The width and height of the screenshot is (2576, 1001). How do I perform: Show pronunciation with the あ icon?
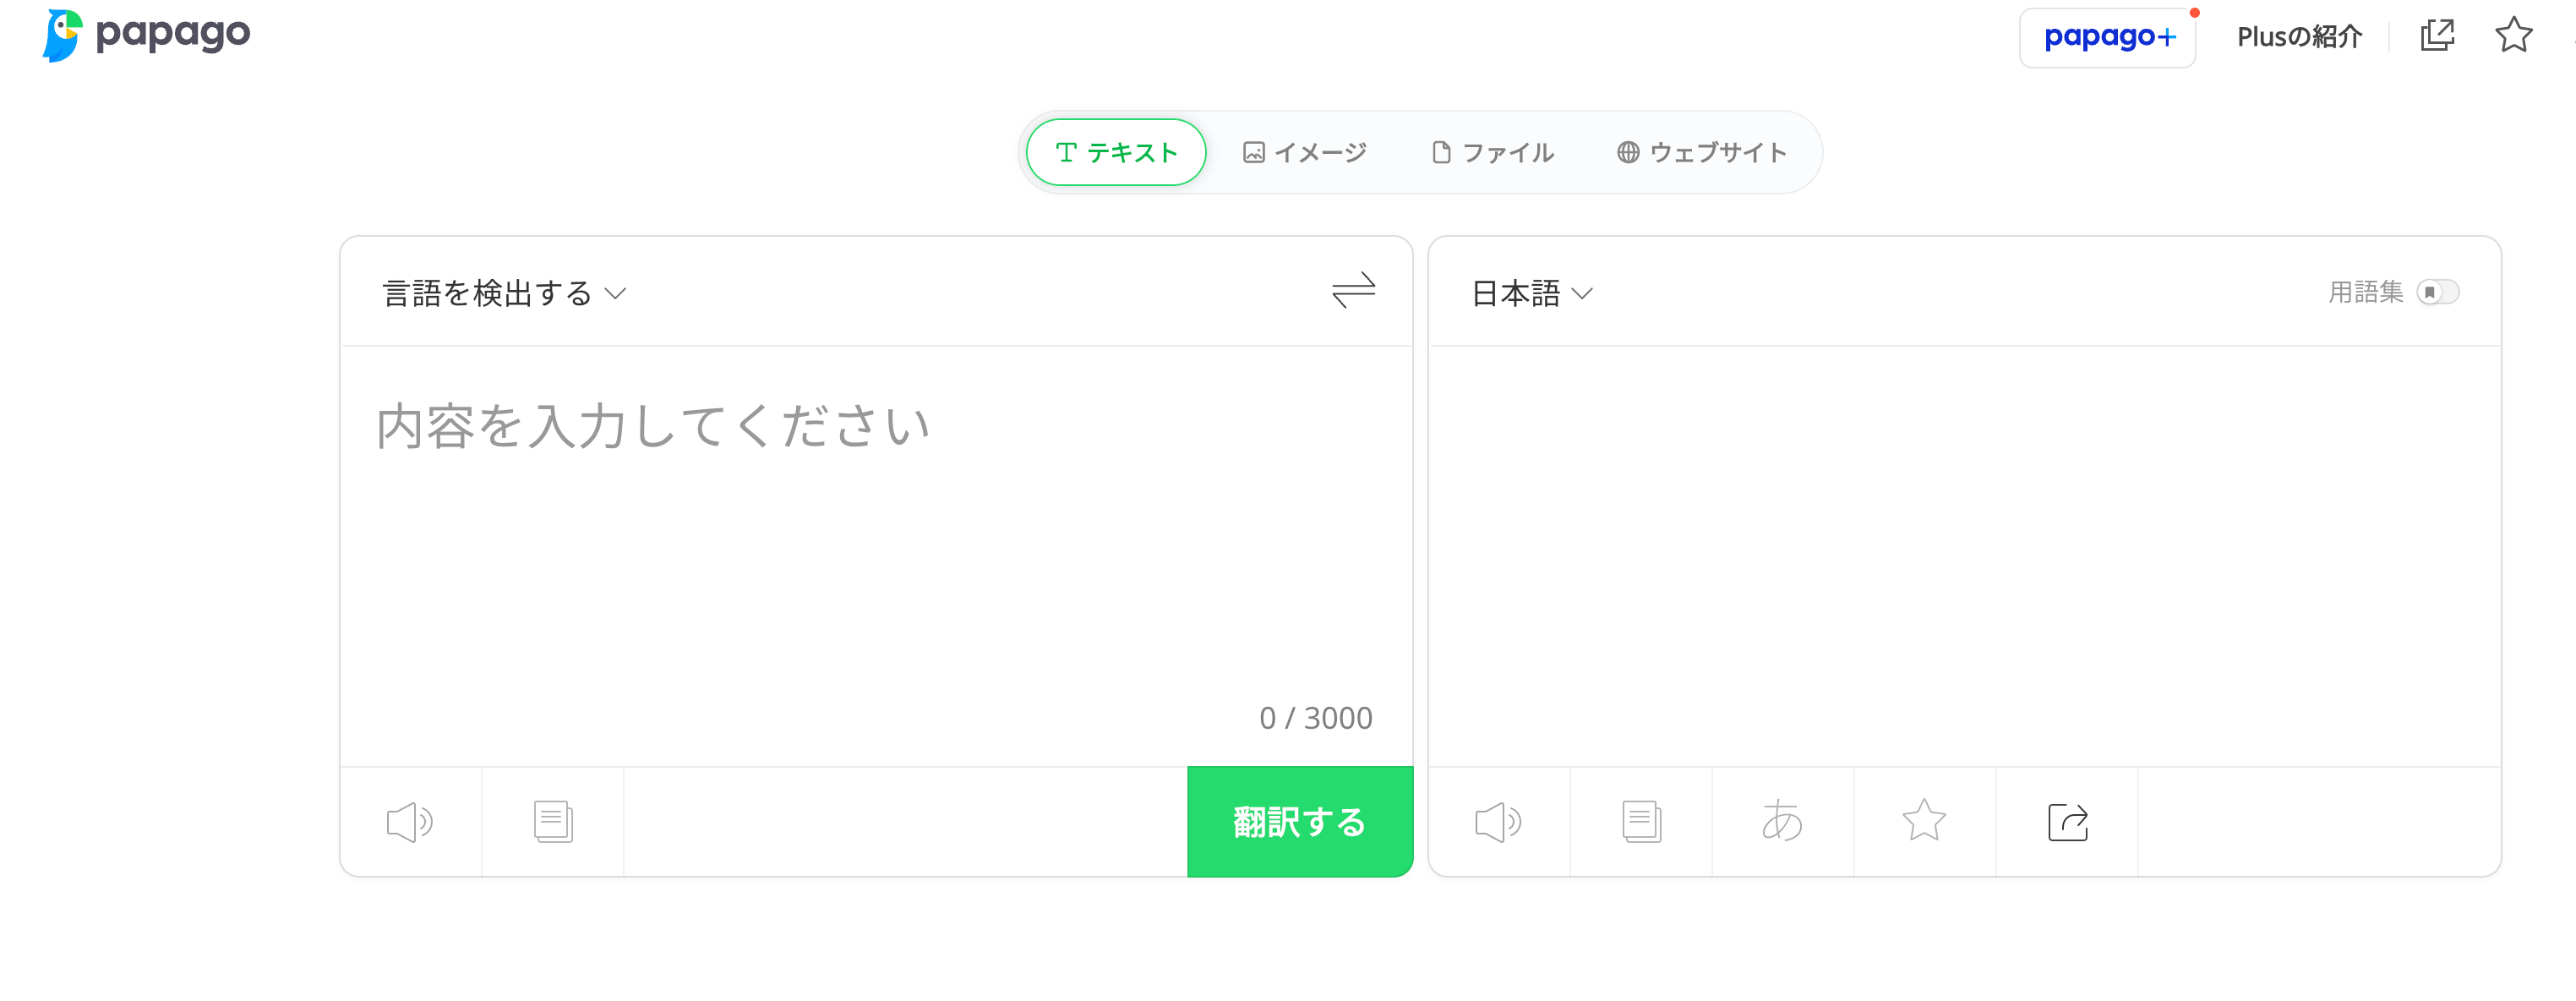pos(1782,822)
